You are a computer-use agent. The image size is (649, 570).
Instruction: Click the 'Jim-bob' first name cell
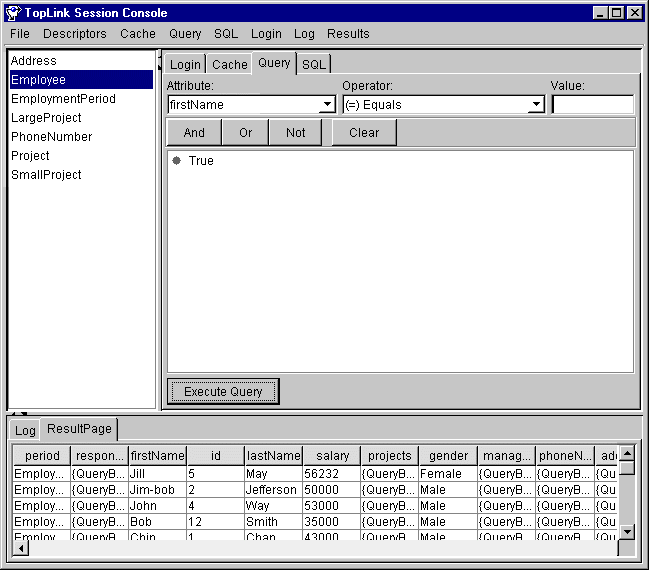pyautogui.click(x=158, y=490)
